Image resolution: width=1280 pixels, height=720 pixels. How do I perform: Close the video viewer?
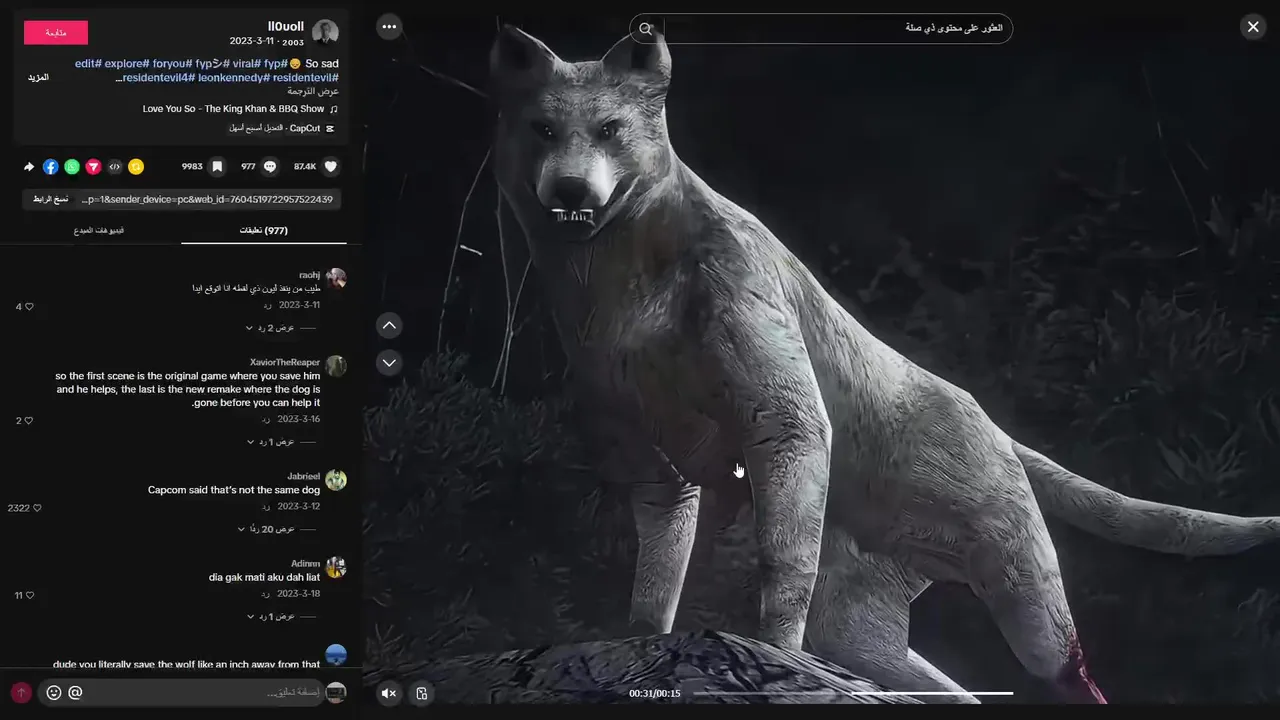[x=1253, y=27]
